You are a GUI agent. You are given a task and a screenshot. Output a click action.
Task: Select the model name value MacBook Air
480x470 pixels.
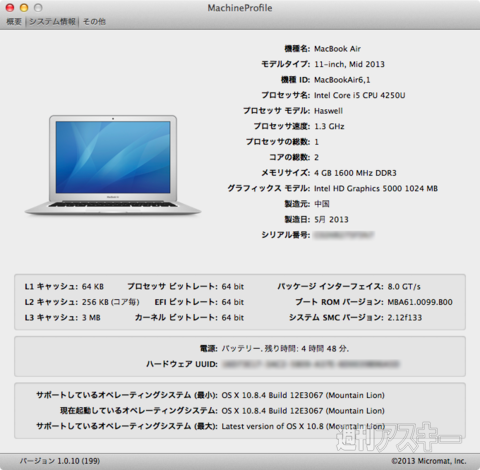[x=337, y=49]
